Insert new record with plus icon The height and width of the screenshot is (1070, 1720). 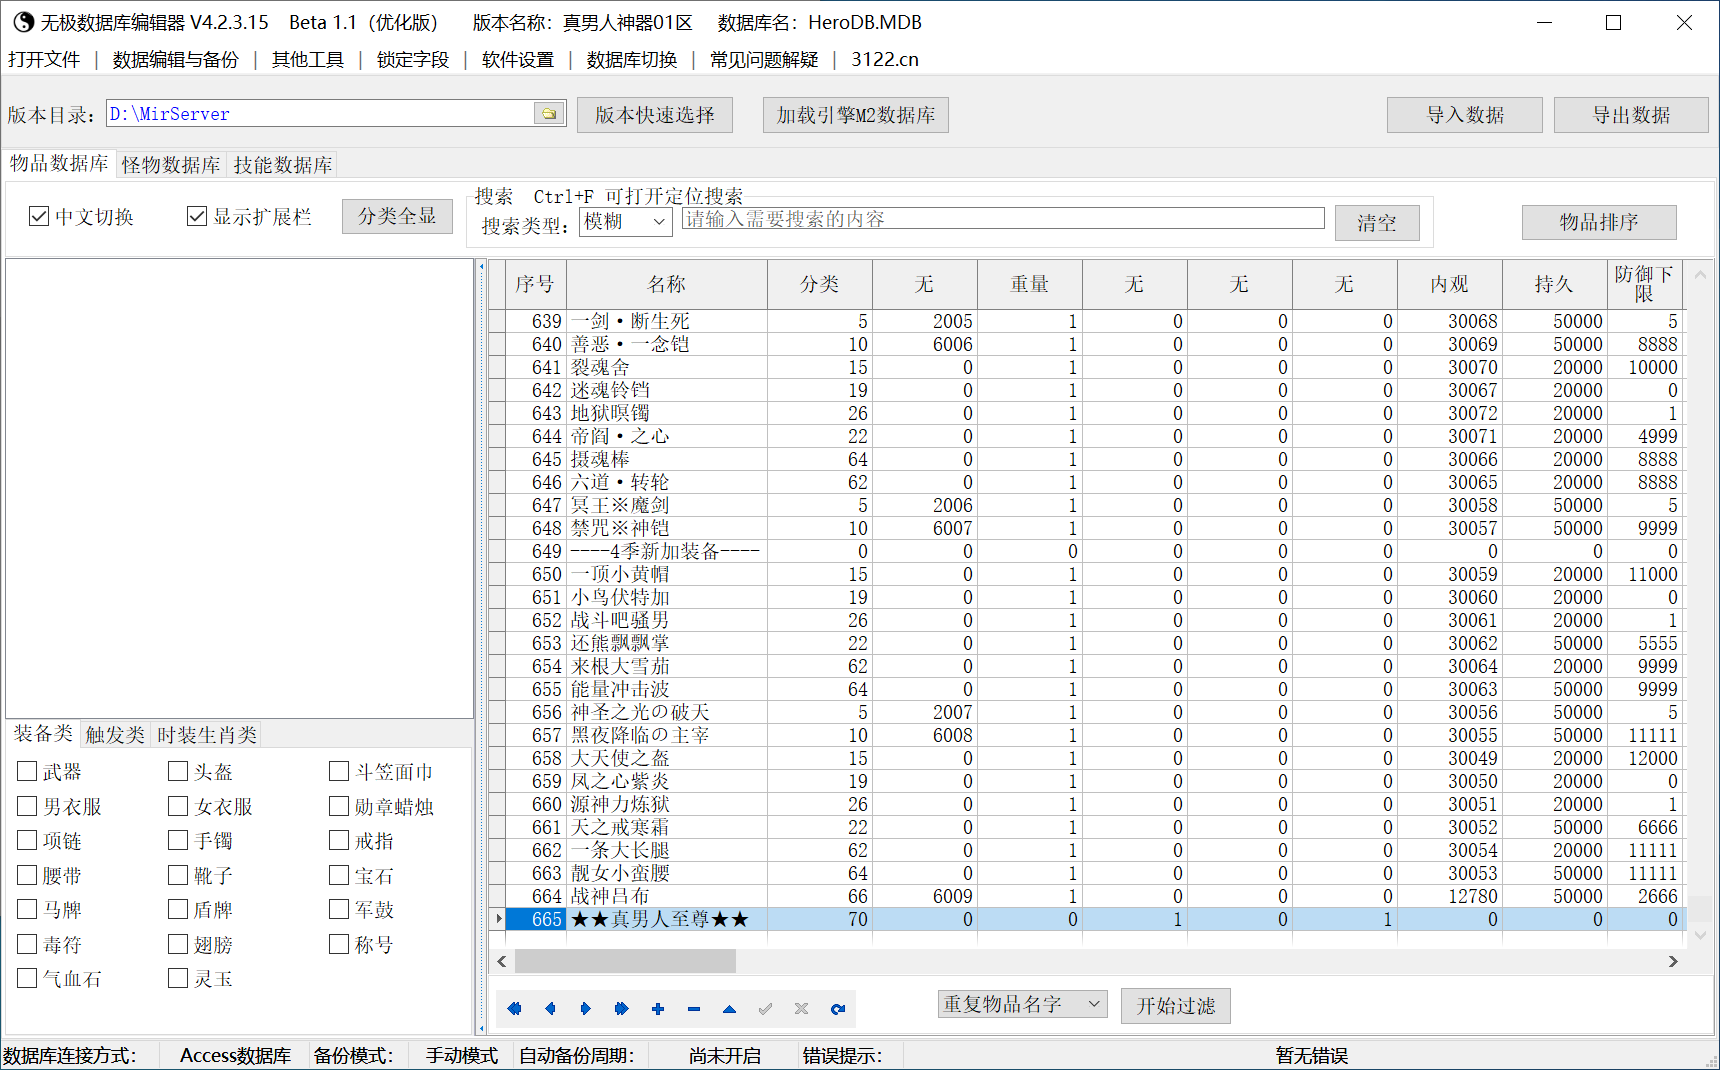(658, 1009)
